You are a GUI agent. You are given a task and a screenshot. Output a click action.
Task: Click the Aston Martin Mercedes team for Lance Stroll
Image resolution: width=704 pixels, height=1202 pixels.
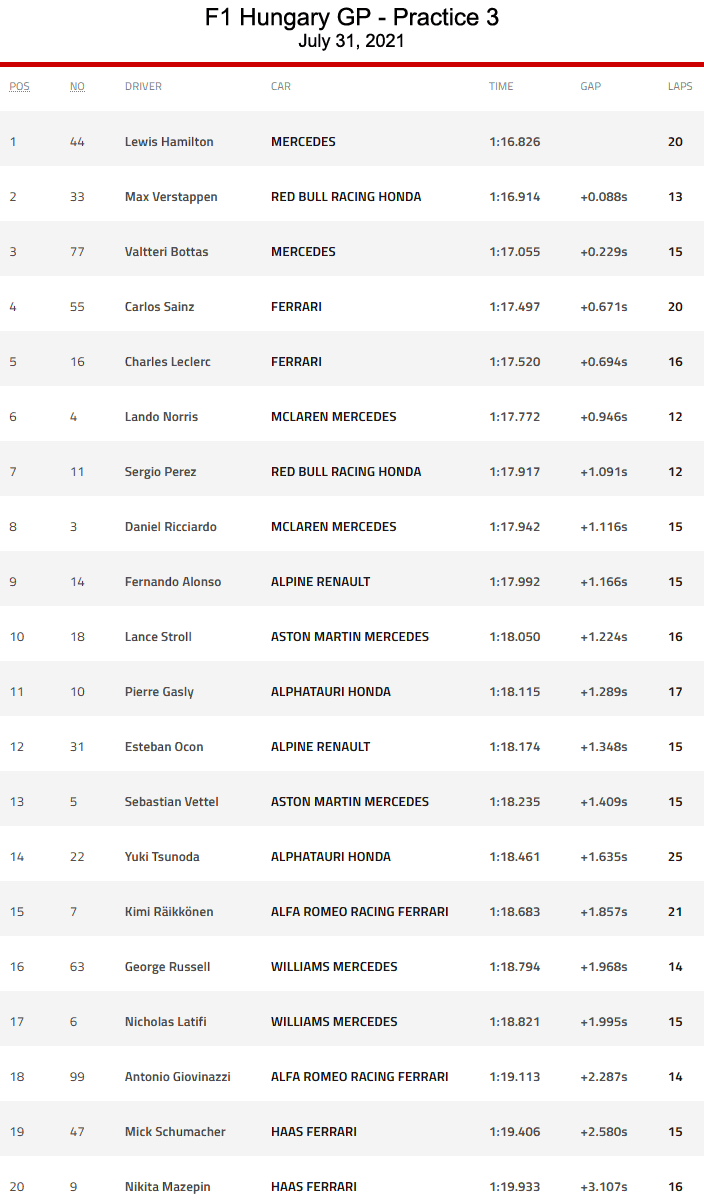point(350,637)
